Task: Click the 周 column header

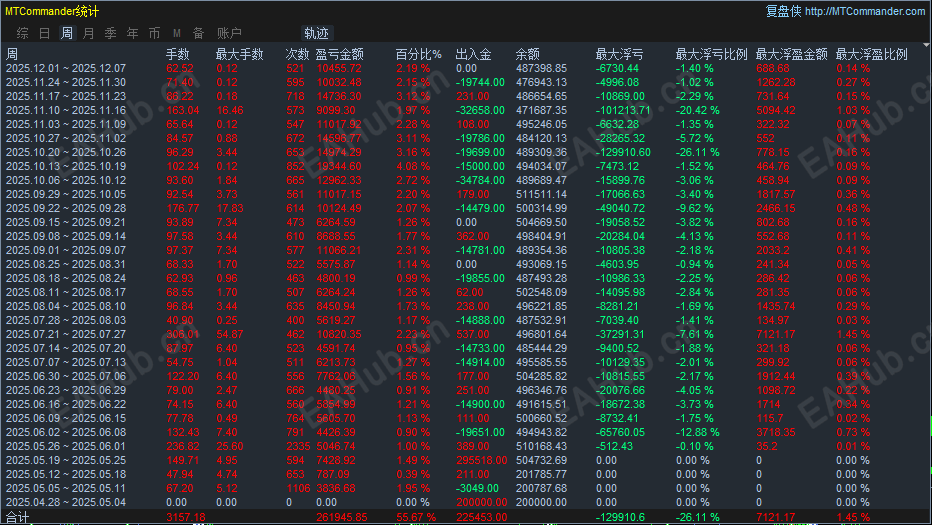Action: [12, 54]
